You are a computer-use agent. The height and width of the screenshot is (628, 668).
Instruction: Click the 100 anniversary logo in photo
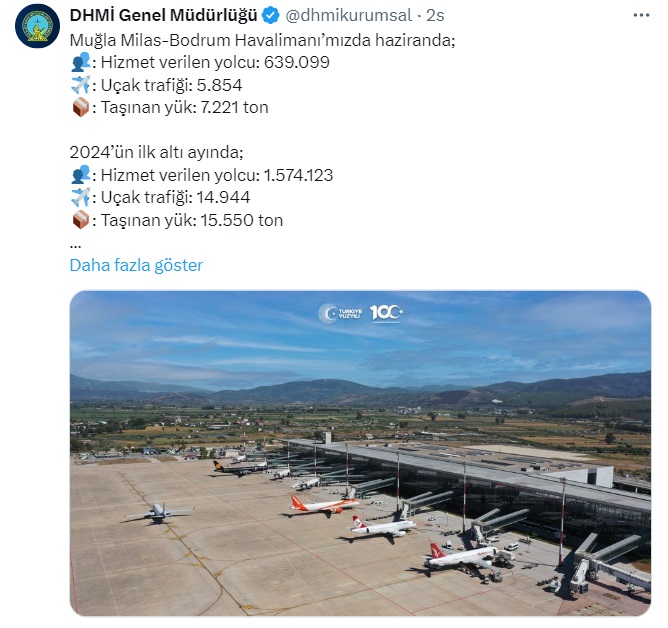(386, 313)
